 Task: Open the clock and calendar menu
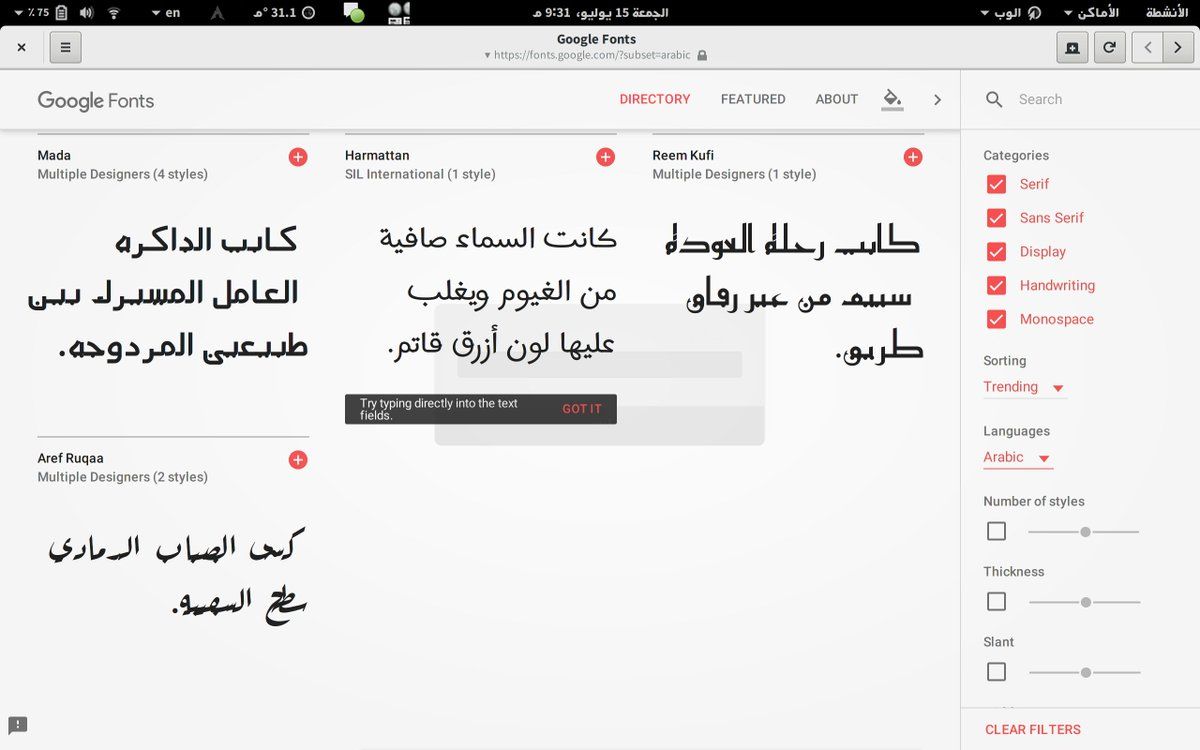tap(600, 13)
